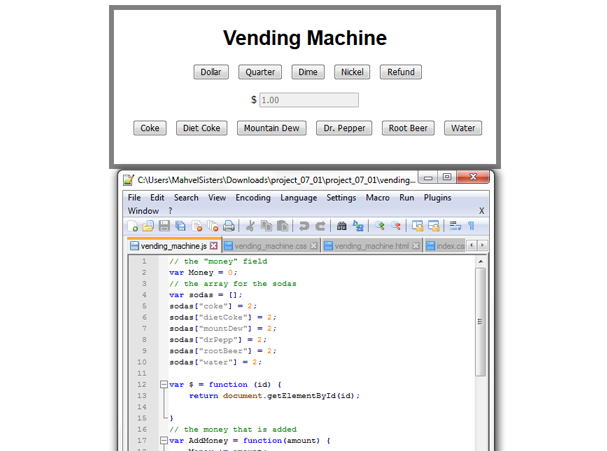
Task: Toggle Show all characters pilcrow icon
Action: pyautogui.click(x=471, y=227)
